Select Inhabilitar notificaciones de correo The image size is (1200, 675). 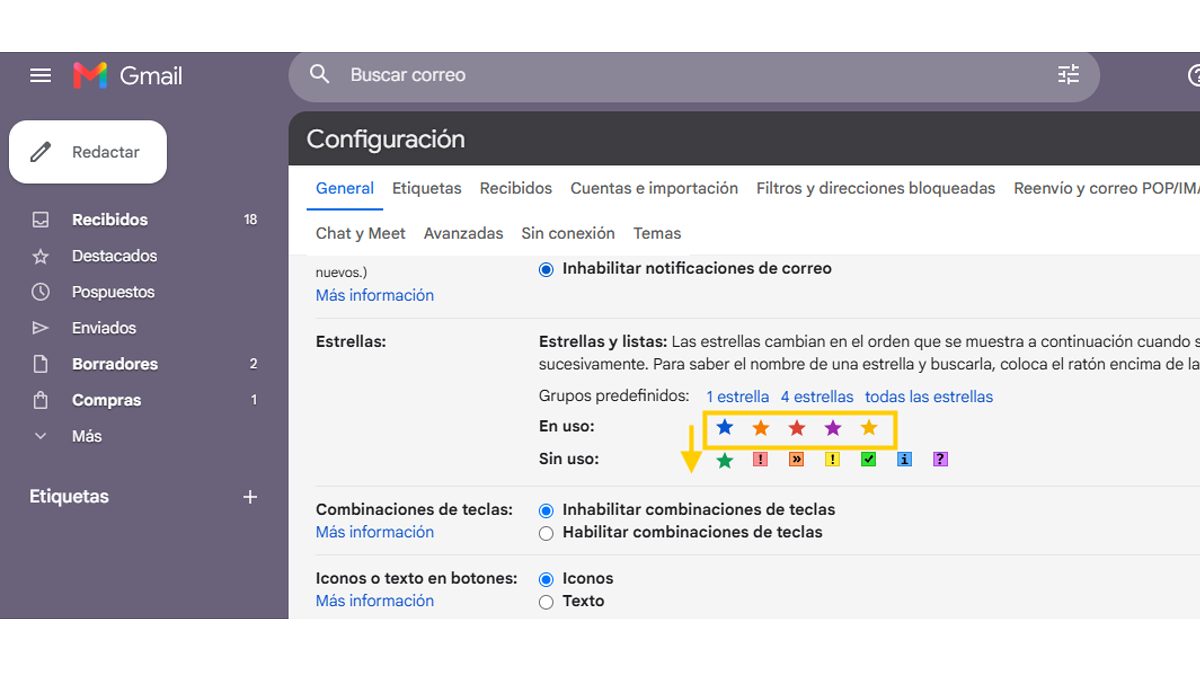point(546,269)
